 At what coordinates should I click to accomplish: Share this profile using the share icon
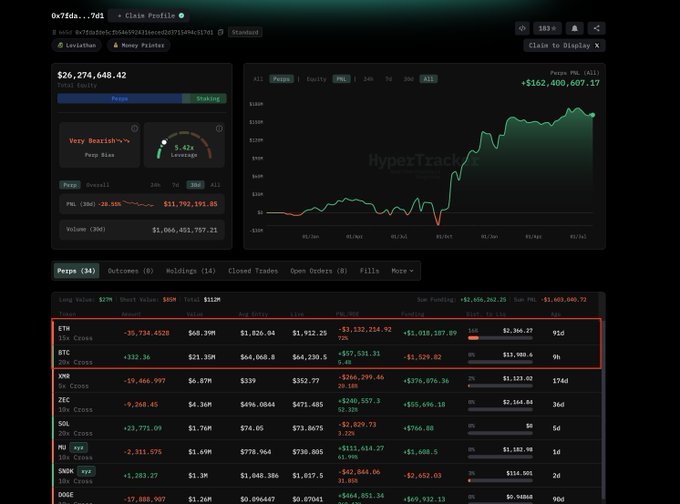(x=597, y=28)
